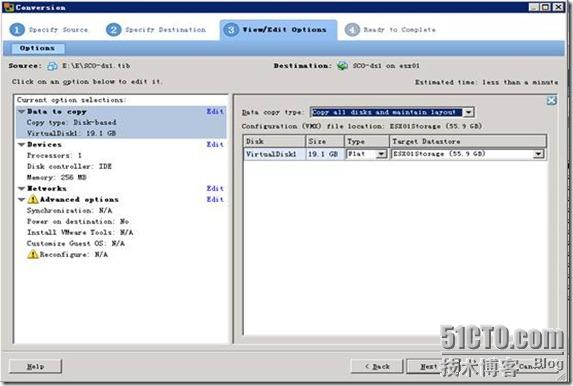
Task: Minimize the Conversion window
Action: point(534,7)
